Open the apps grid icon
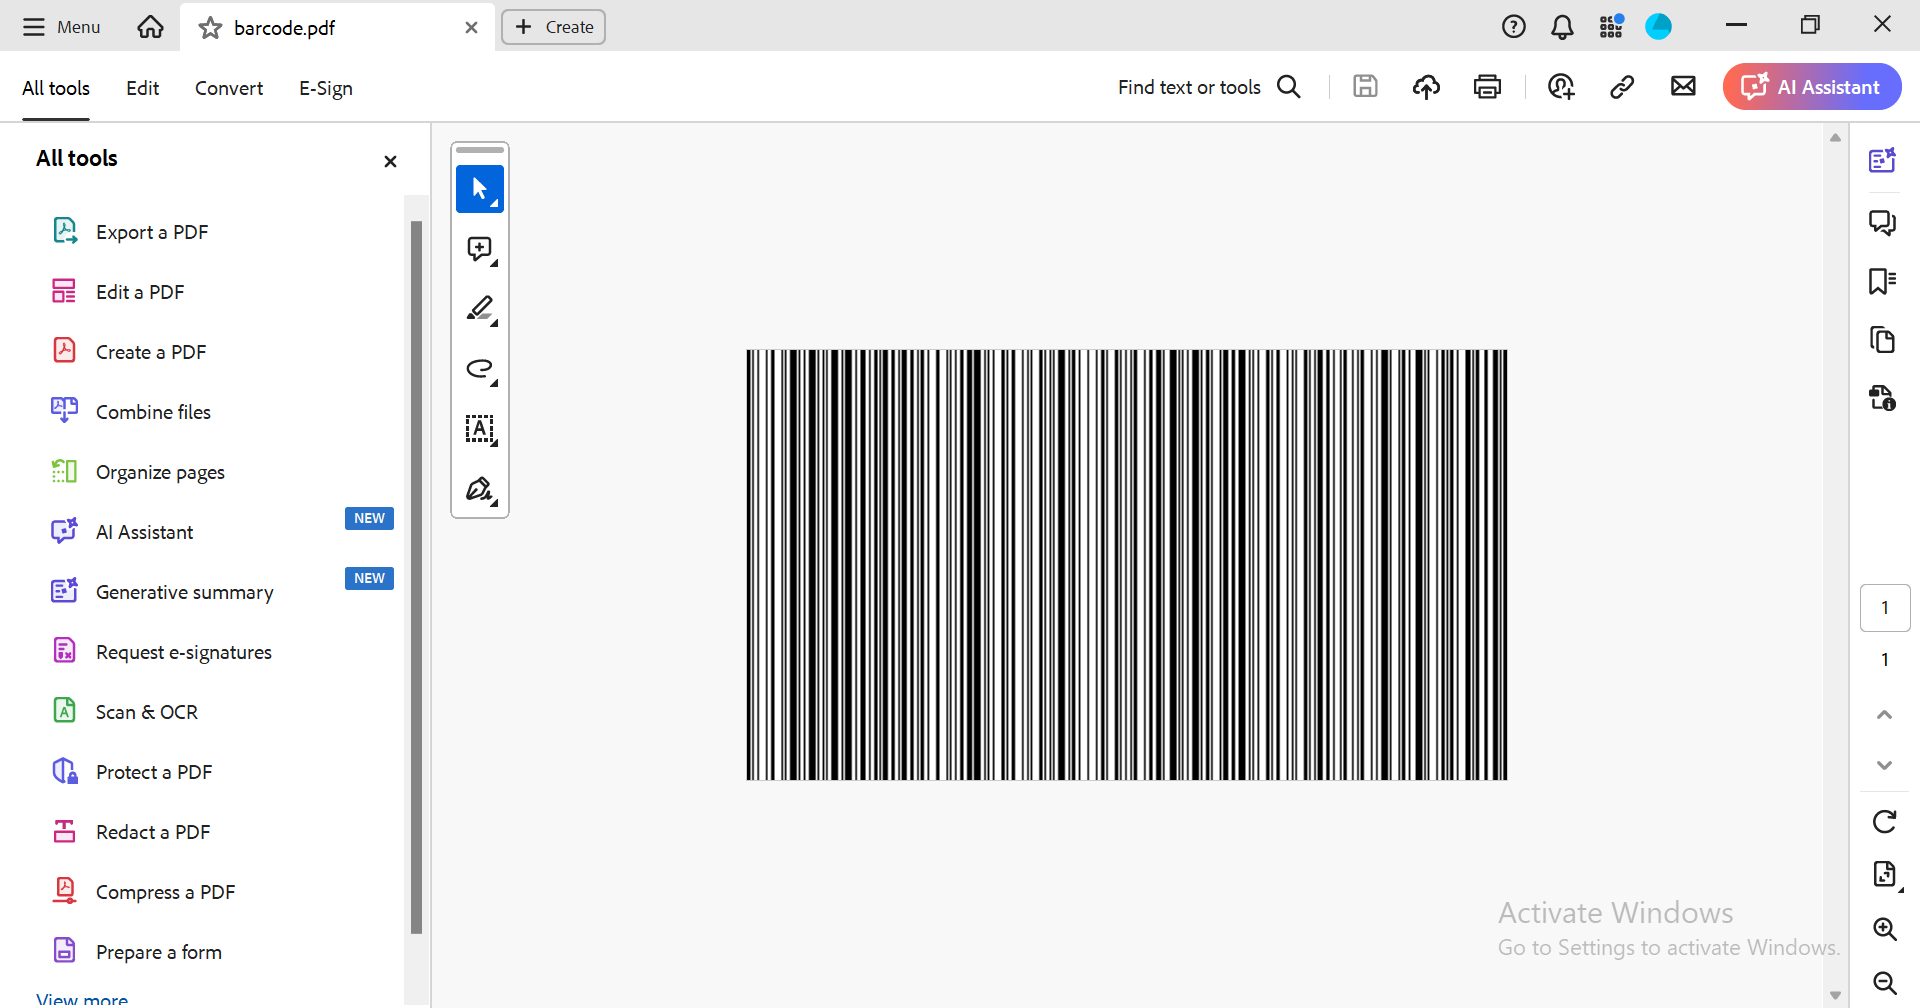 [1611, 27]
